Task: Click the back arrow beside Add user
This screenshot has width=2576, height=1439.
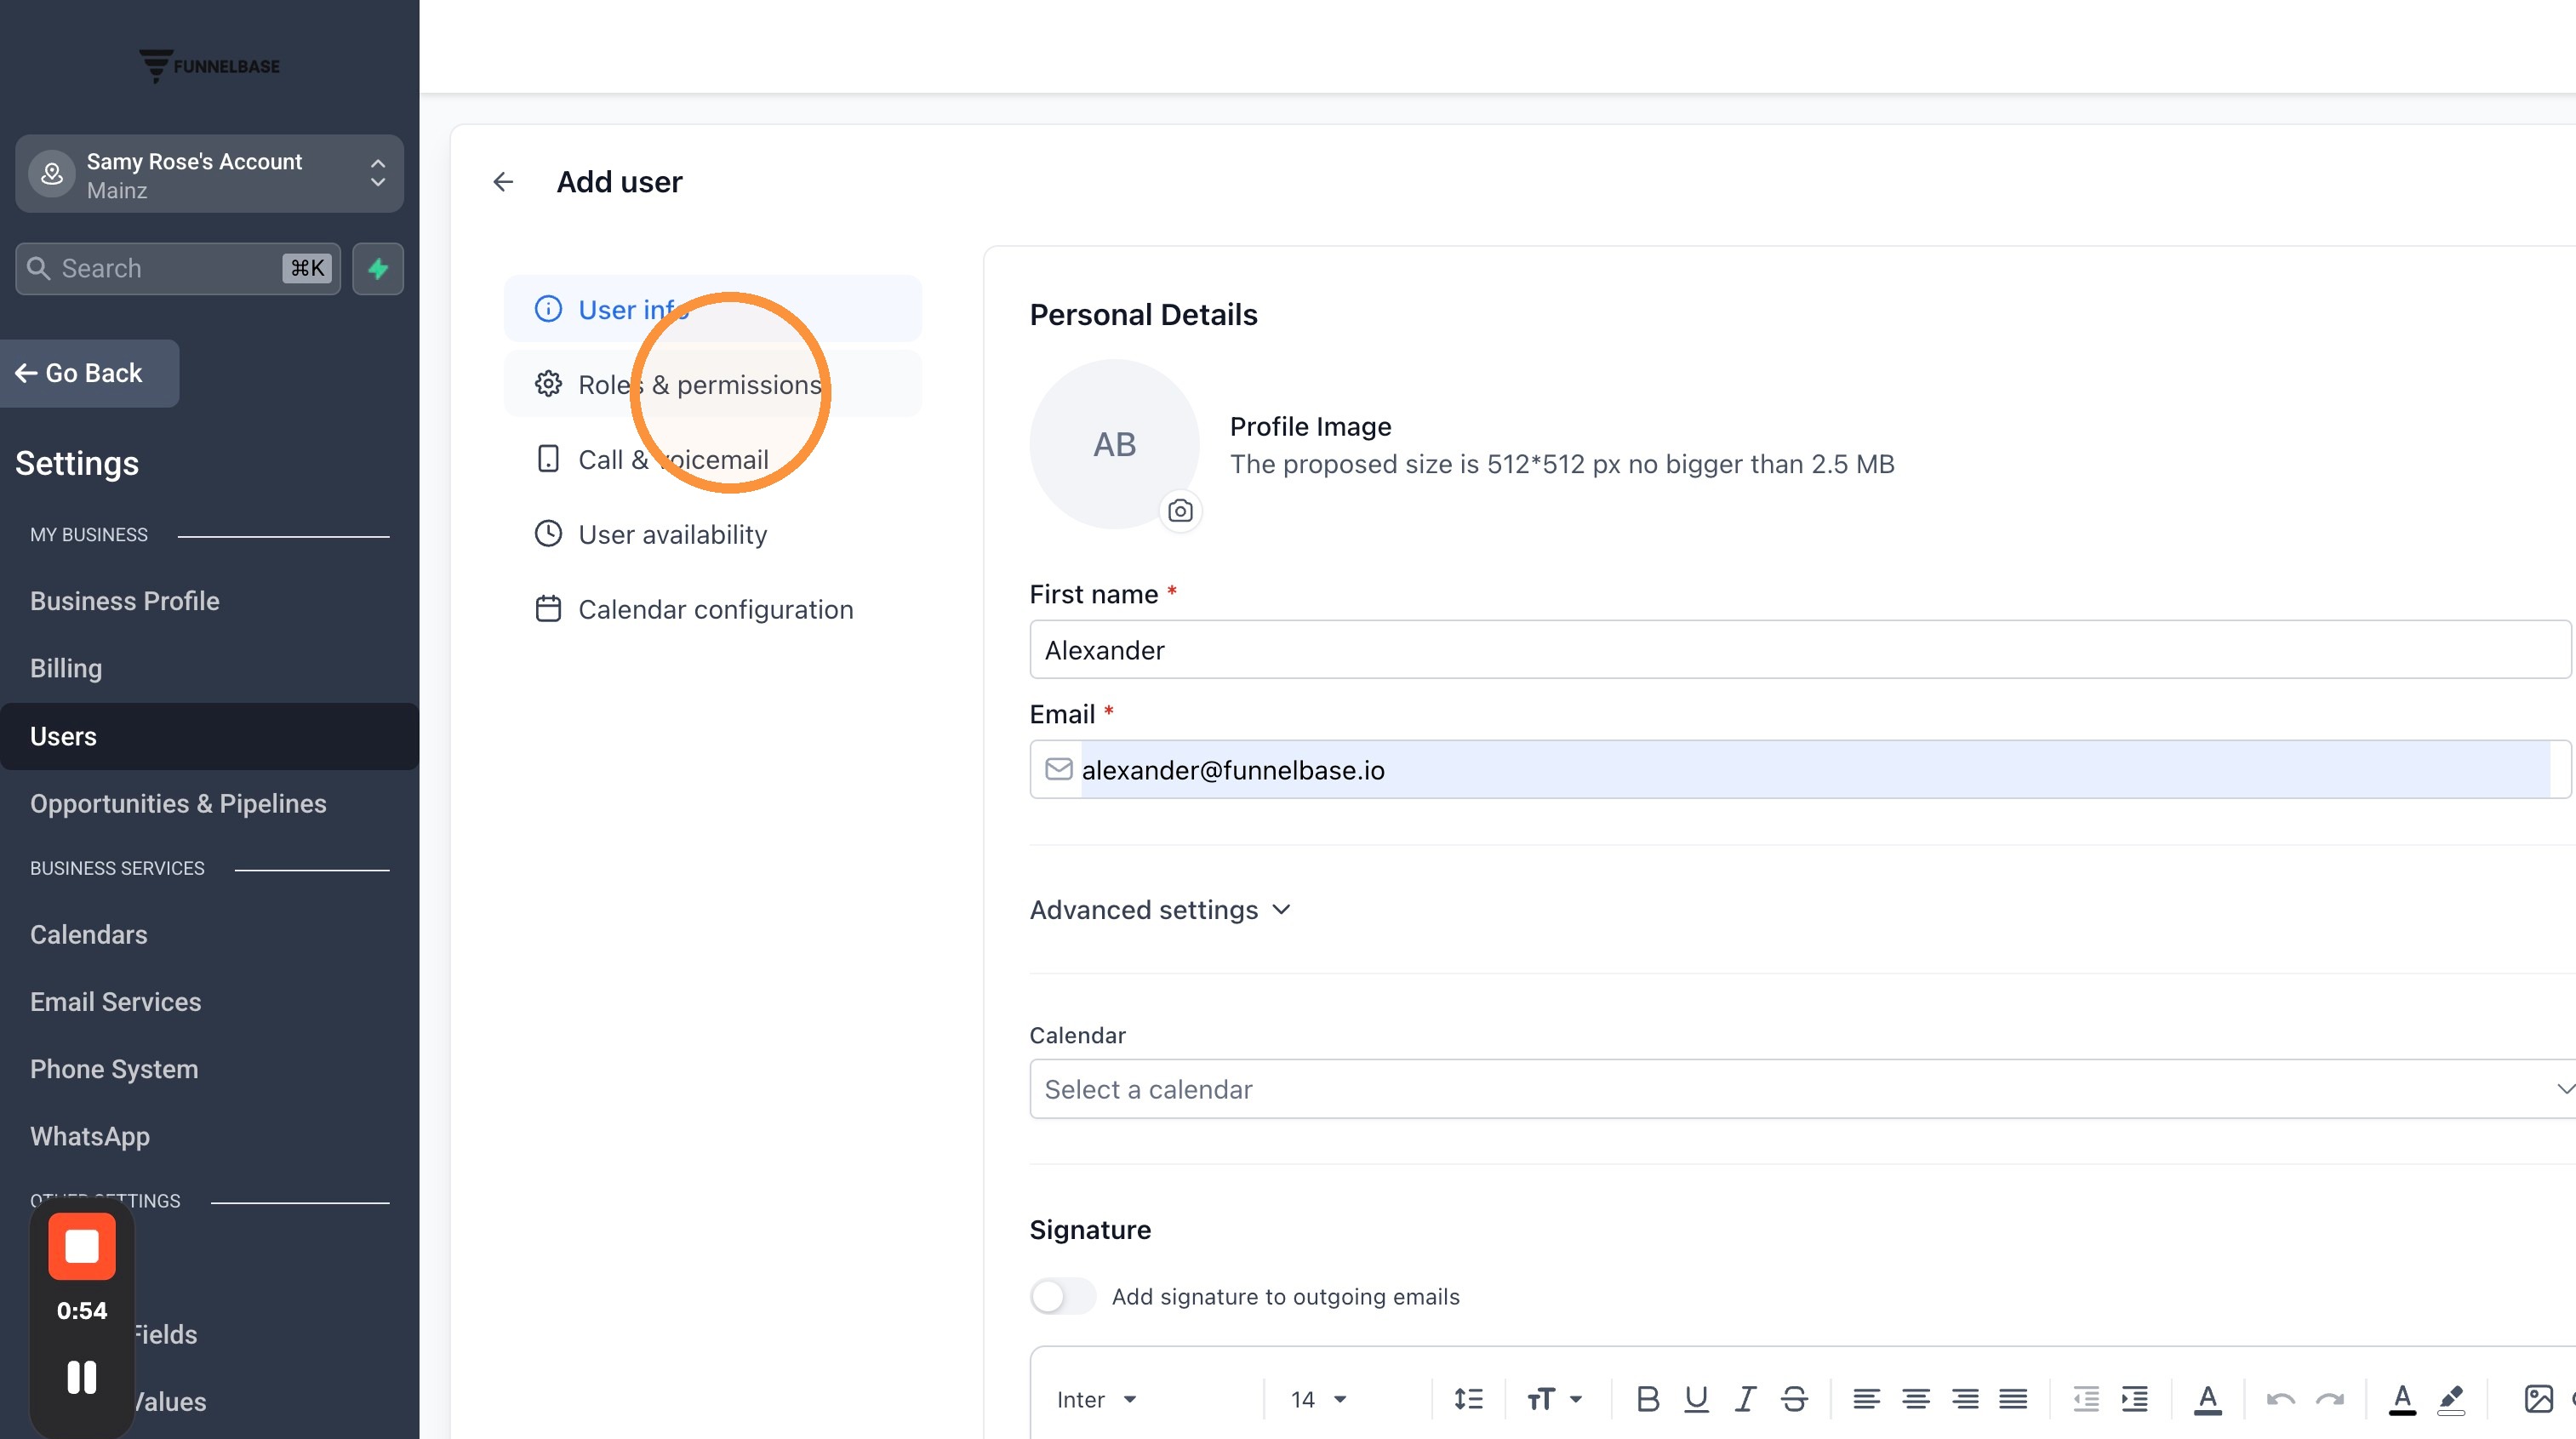Action: (x=503, y=182)
